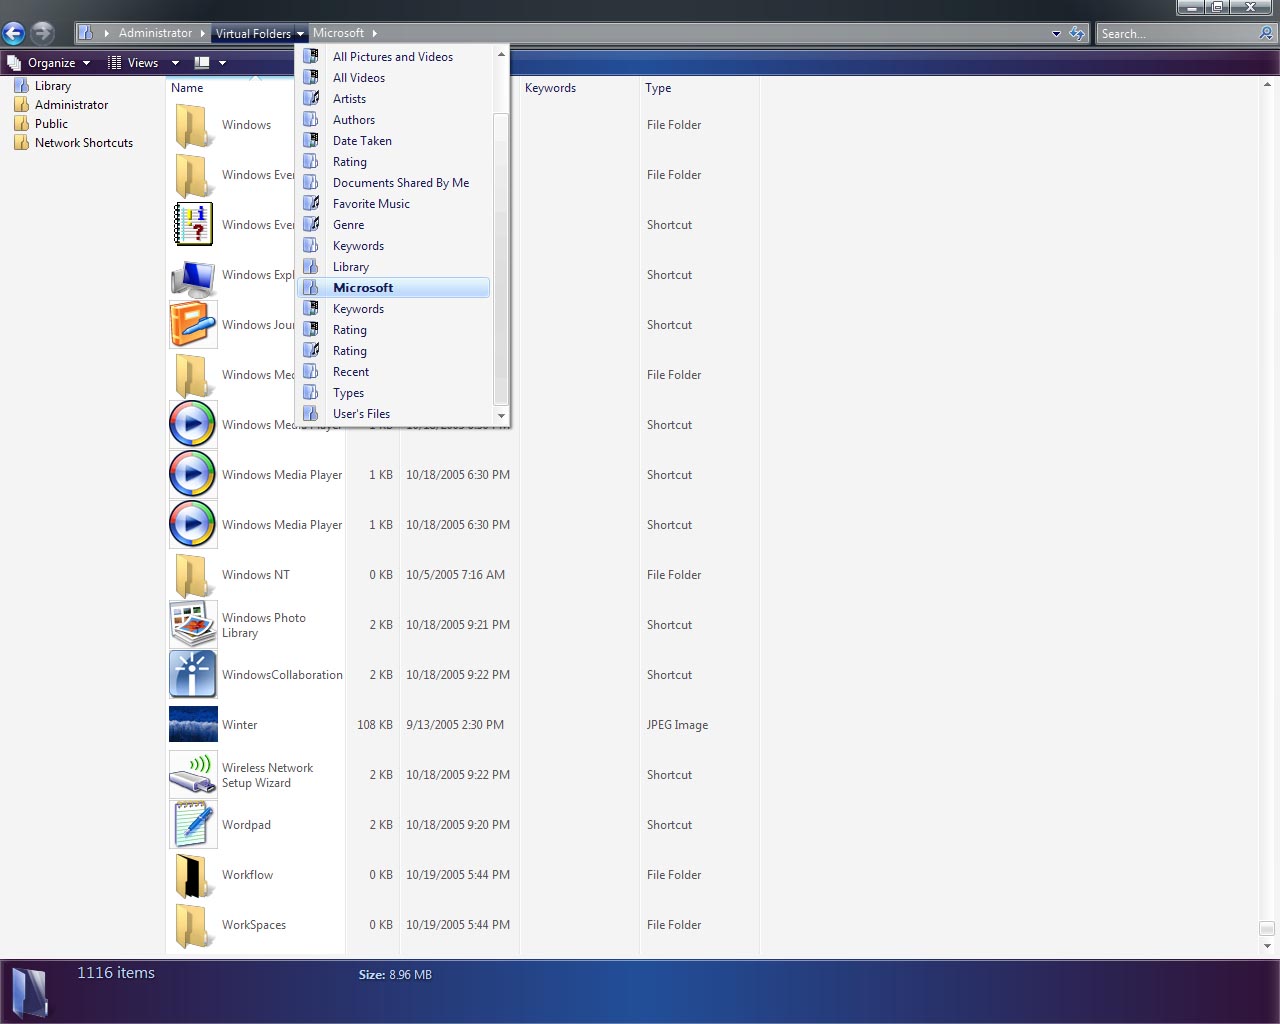Click Administrator breadcrumb segment
1280x1024 pixels.
[x=155, y=33]
